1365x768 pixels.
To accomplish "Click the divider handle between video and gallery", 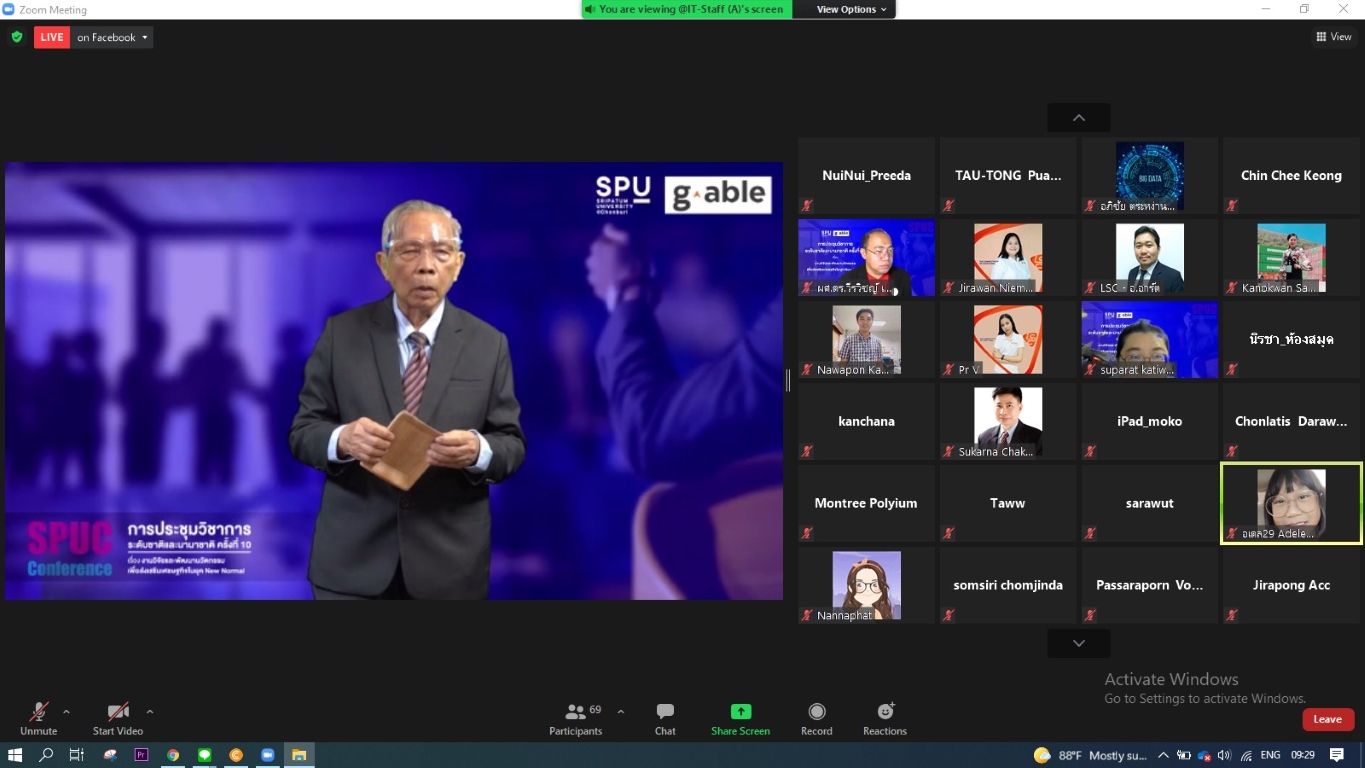I will click(788, 380).
